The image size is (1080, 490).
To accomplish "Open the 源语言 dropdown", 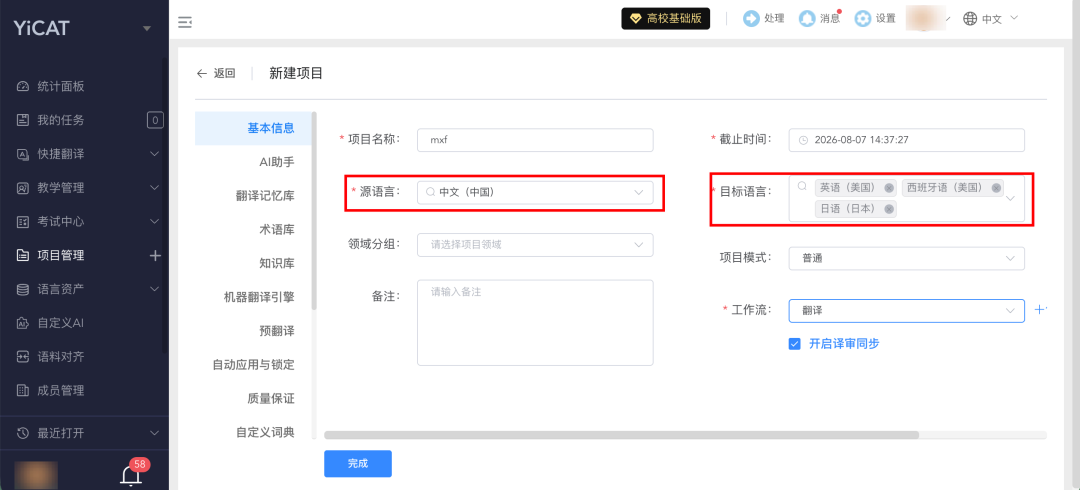I will pos(535,192).
